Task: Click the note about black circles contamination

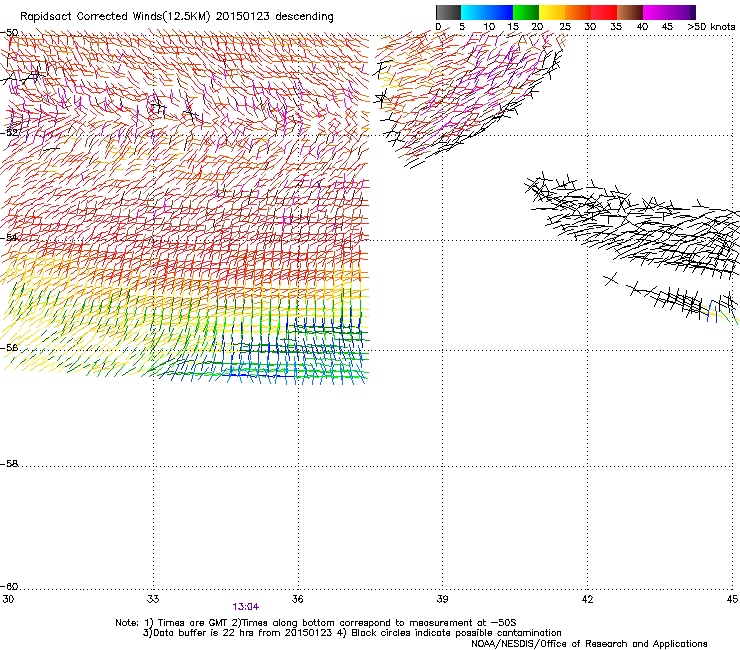Action: [456, 633]
